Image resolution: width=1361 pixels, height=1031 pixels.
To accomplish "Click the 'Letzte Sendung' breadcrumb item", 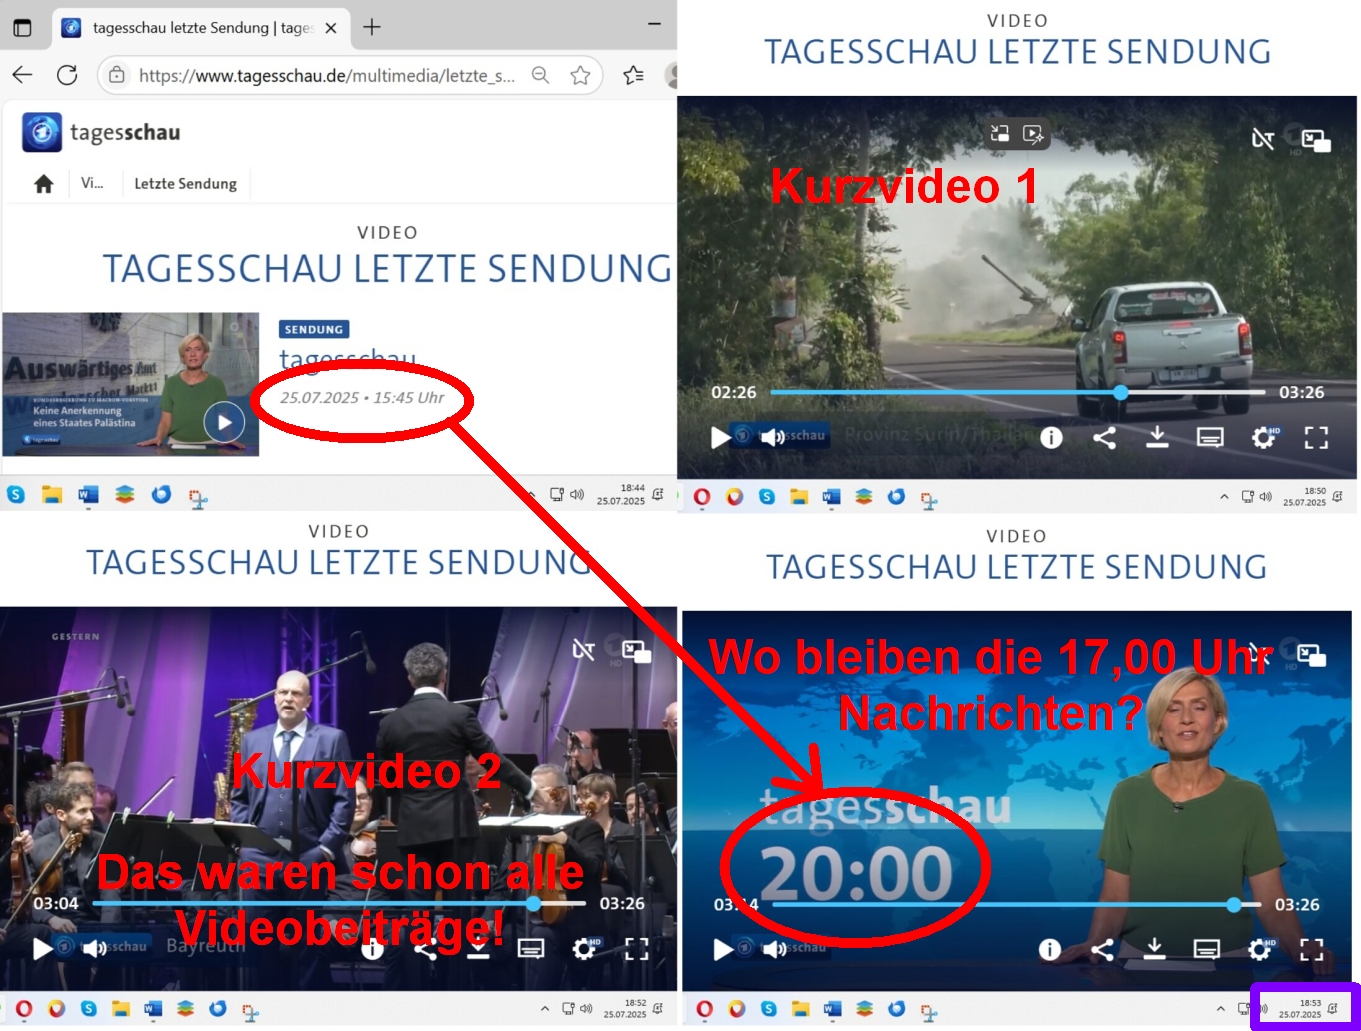I will tap(185, 184).
